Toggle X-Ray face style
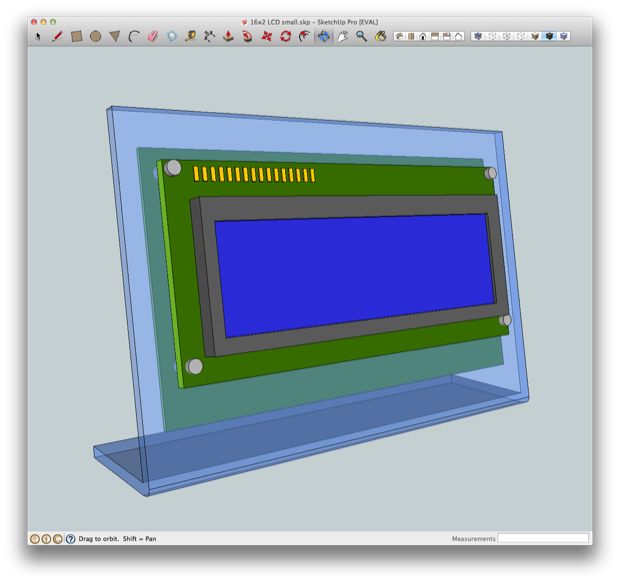 tap(478, 36)
